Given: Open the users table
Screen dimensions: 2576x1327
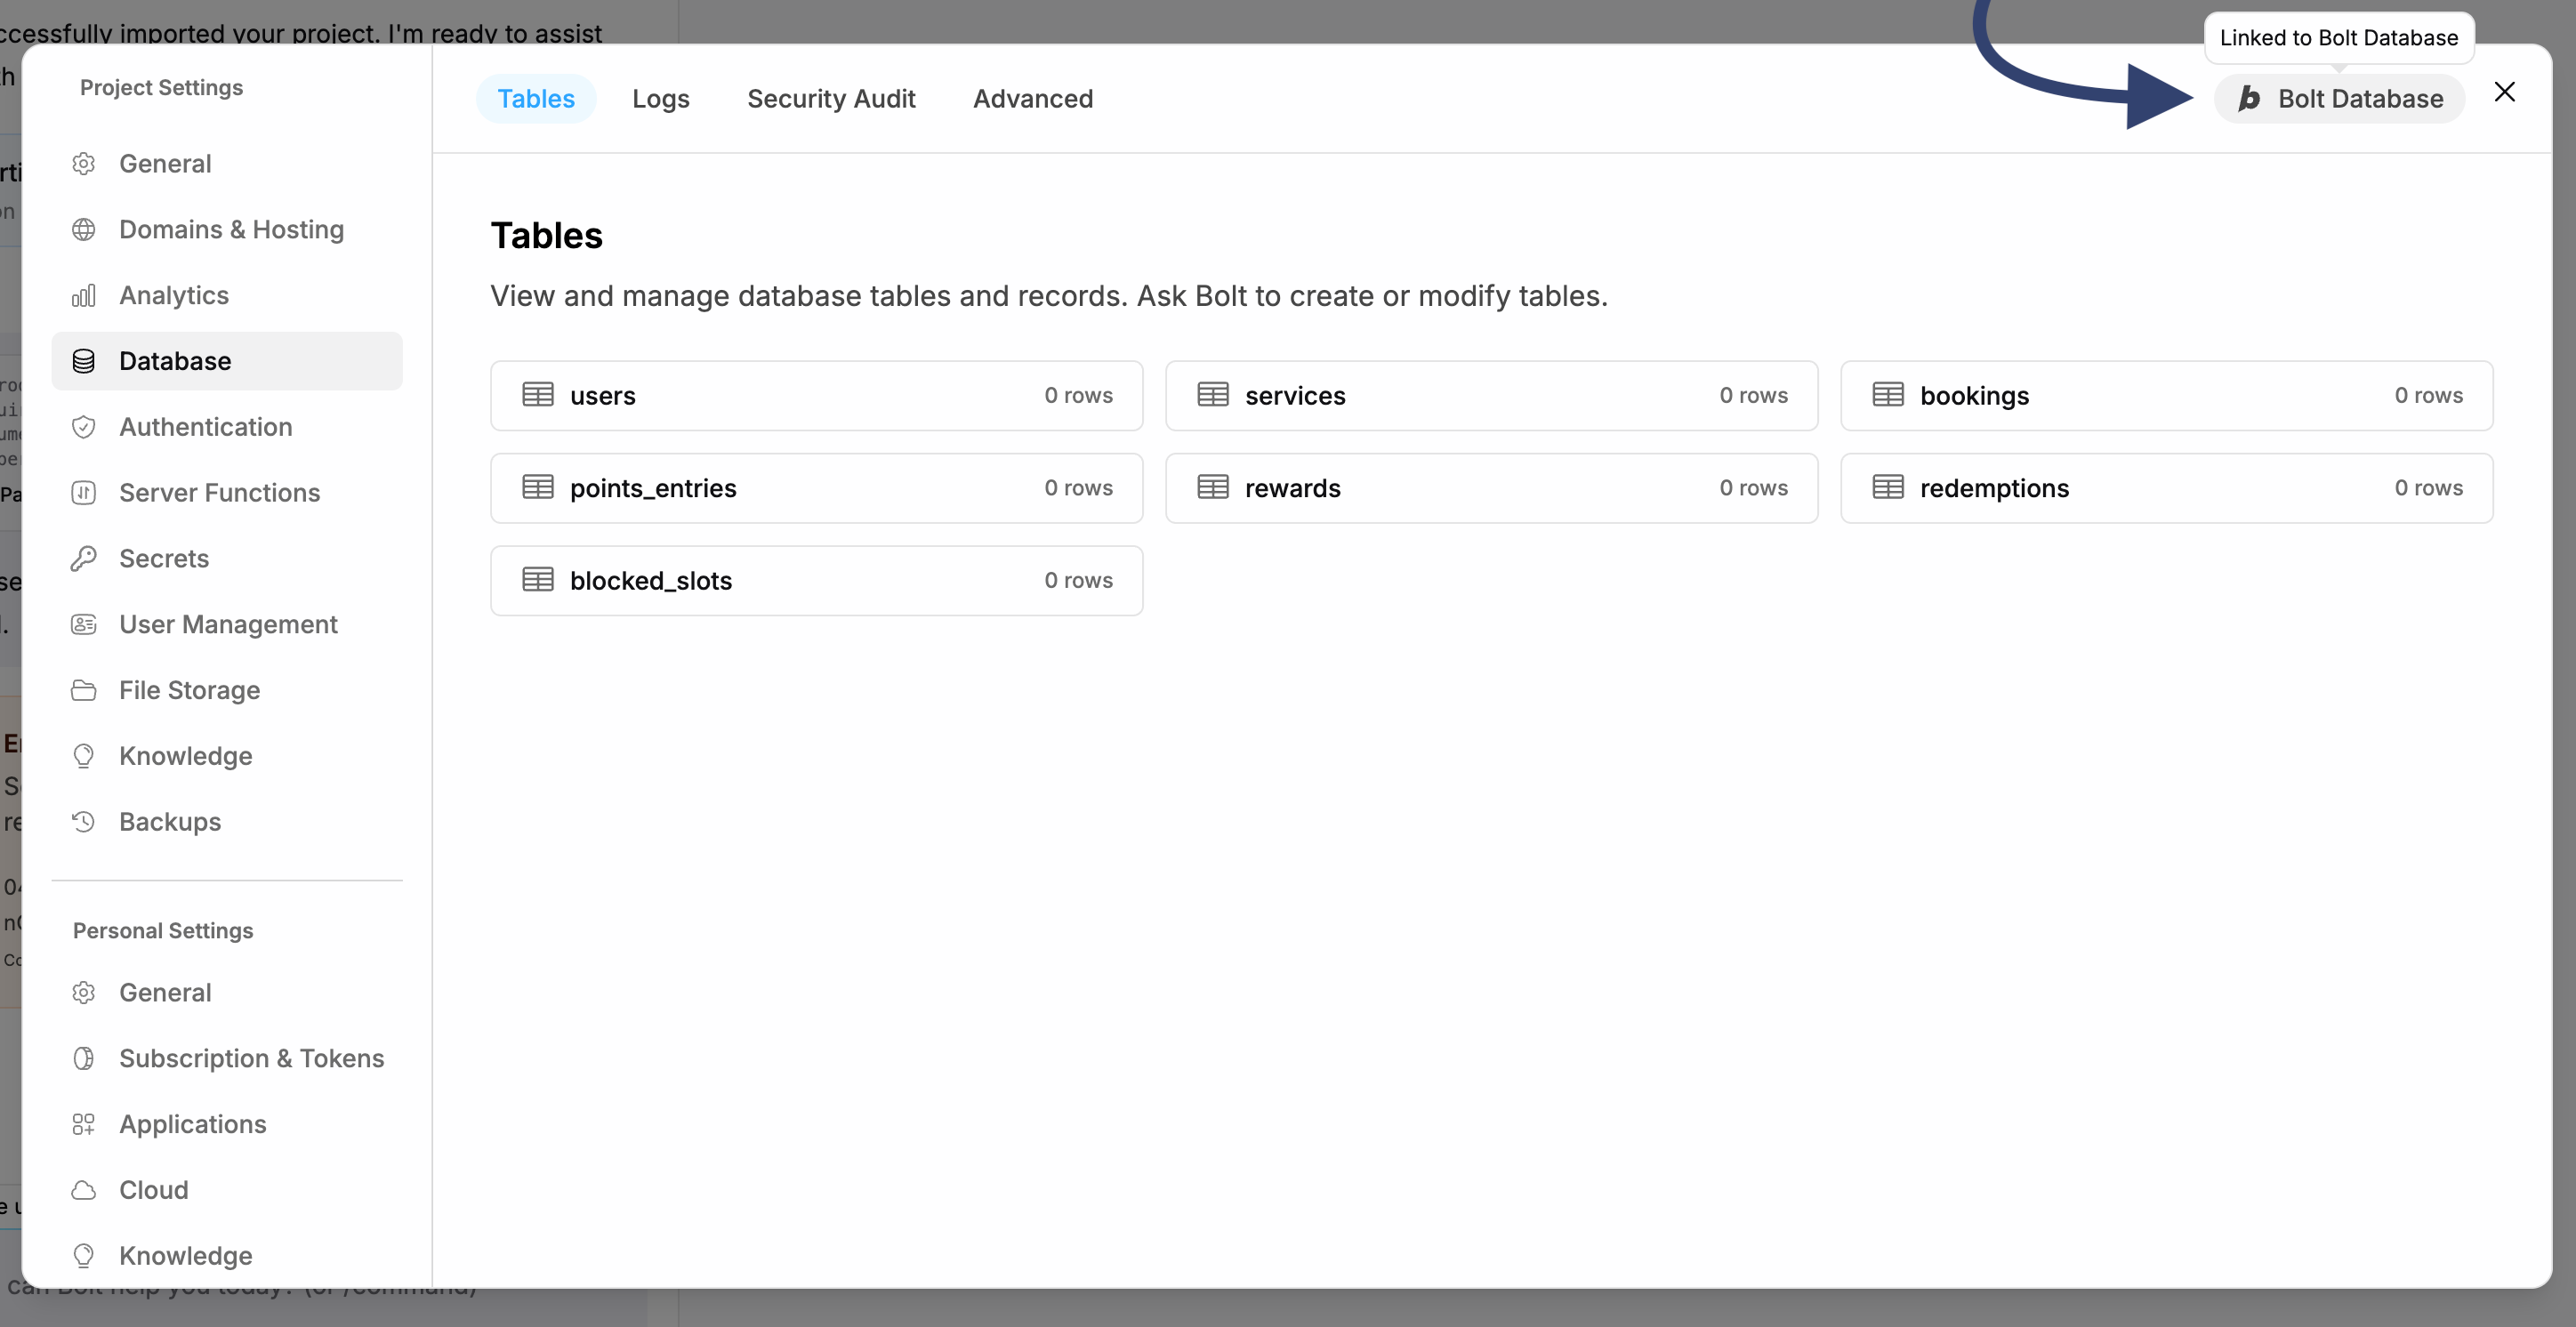Looking at the screenshot, I should pos(816,395).
